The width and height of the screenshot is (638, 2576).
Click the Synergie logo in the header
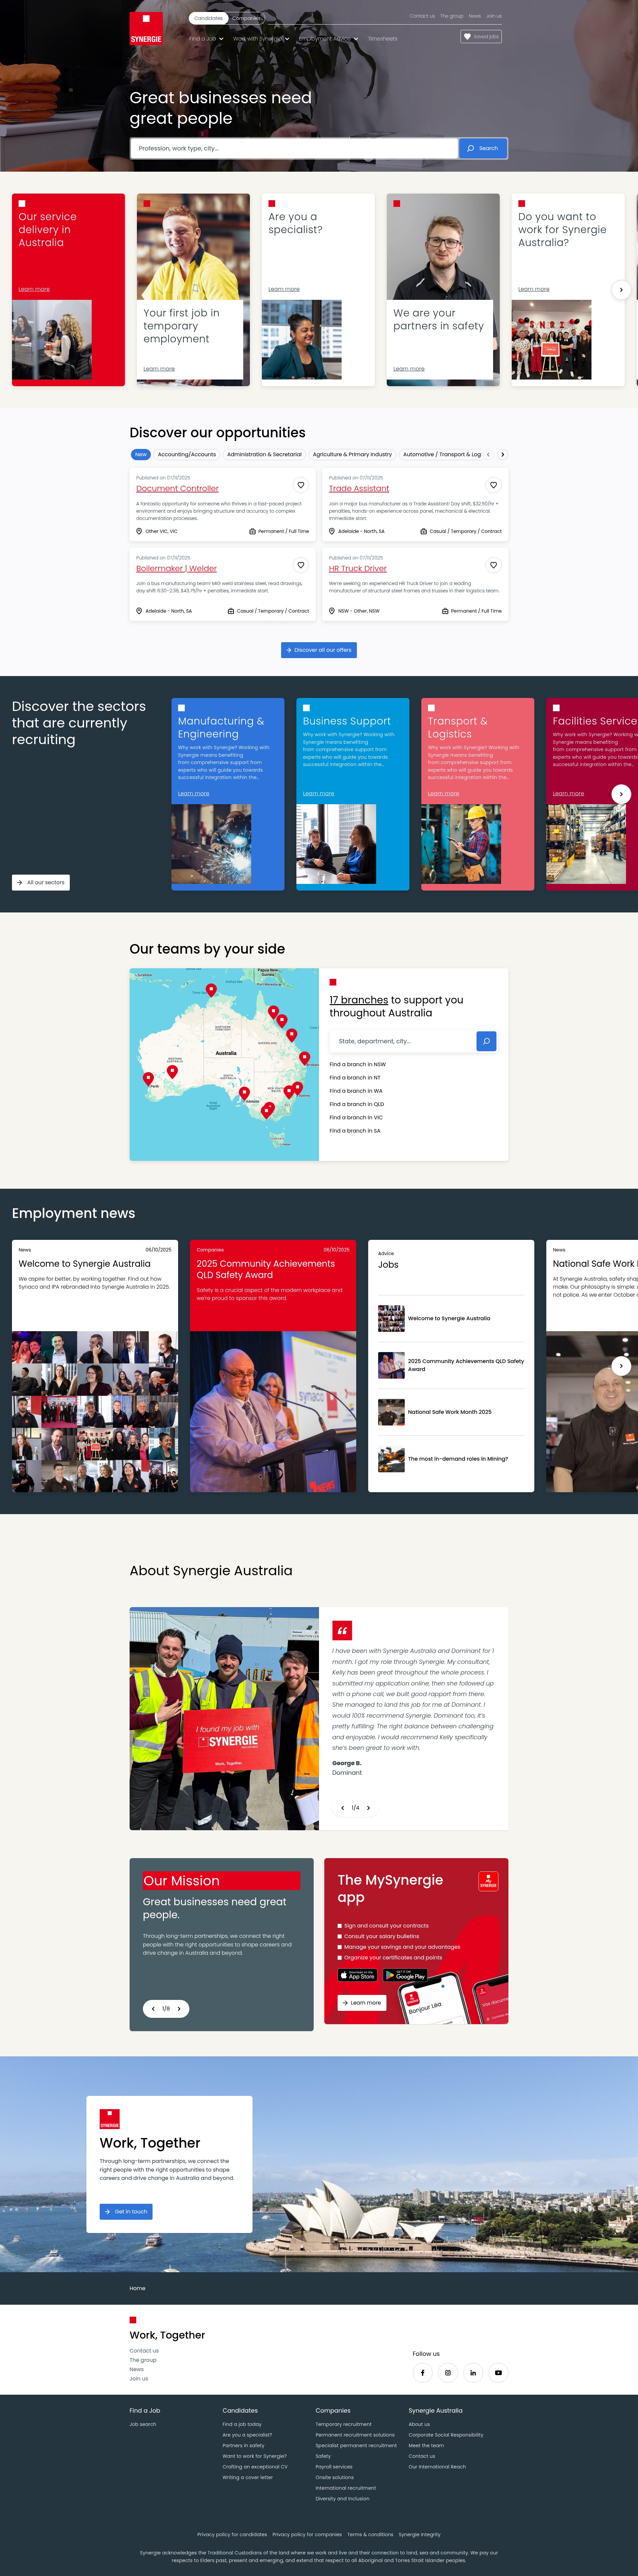146,28
